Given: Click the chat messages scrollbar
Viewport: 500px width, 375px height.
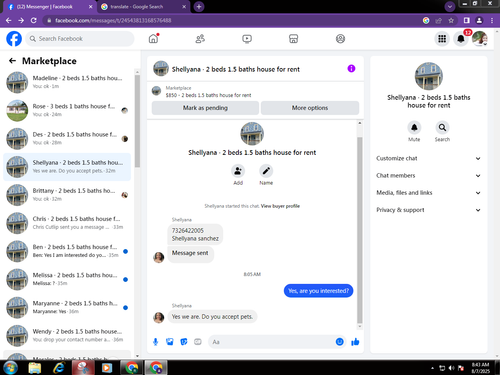Looking at the screenshot, I should pos(360,230).
